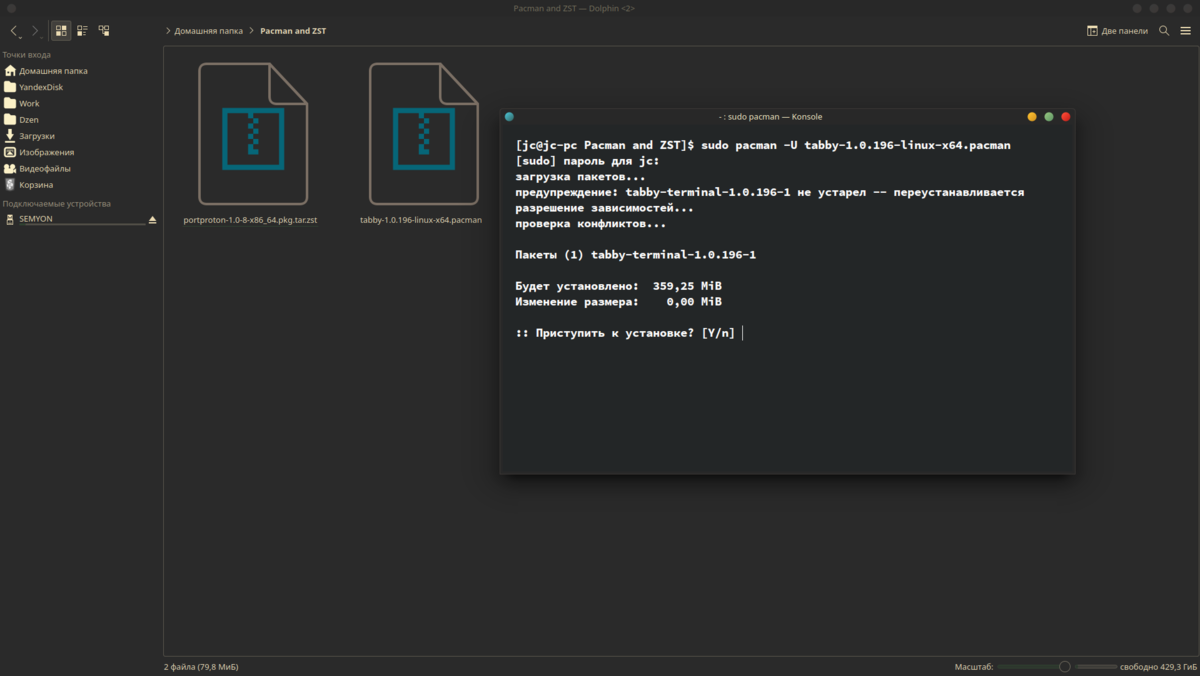Go to Загрузки in the sidebar

(36, 136)
